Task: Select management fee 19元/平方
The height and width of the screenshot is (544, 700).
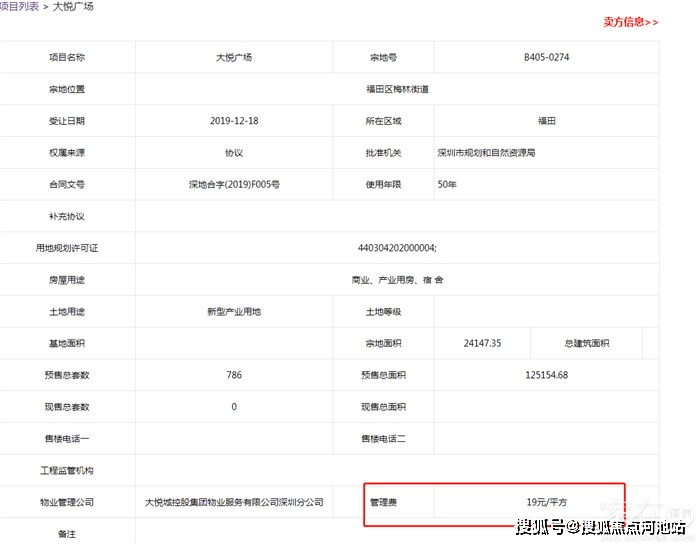Action: coord(546,502)
